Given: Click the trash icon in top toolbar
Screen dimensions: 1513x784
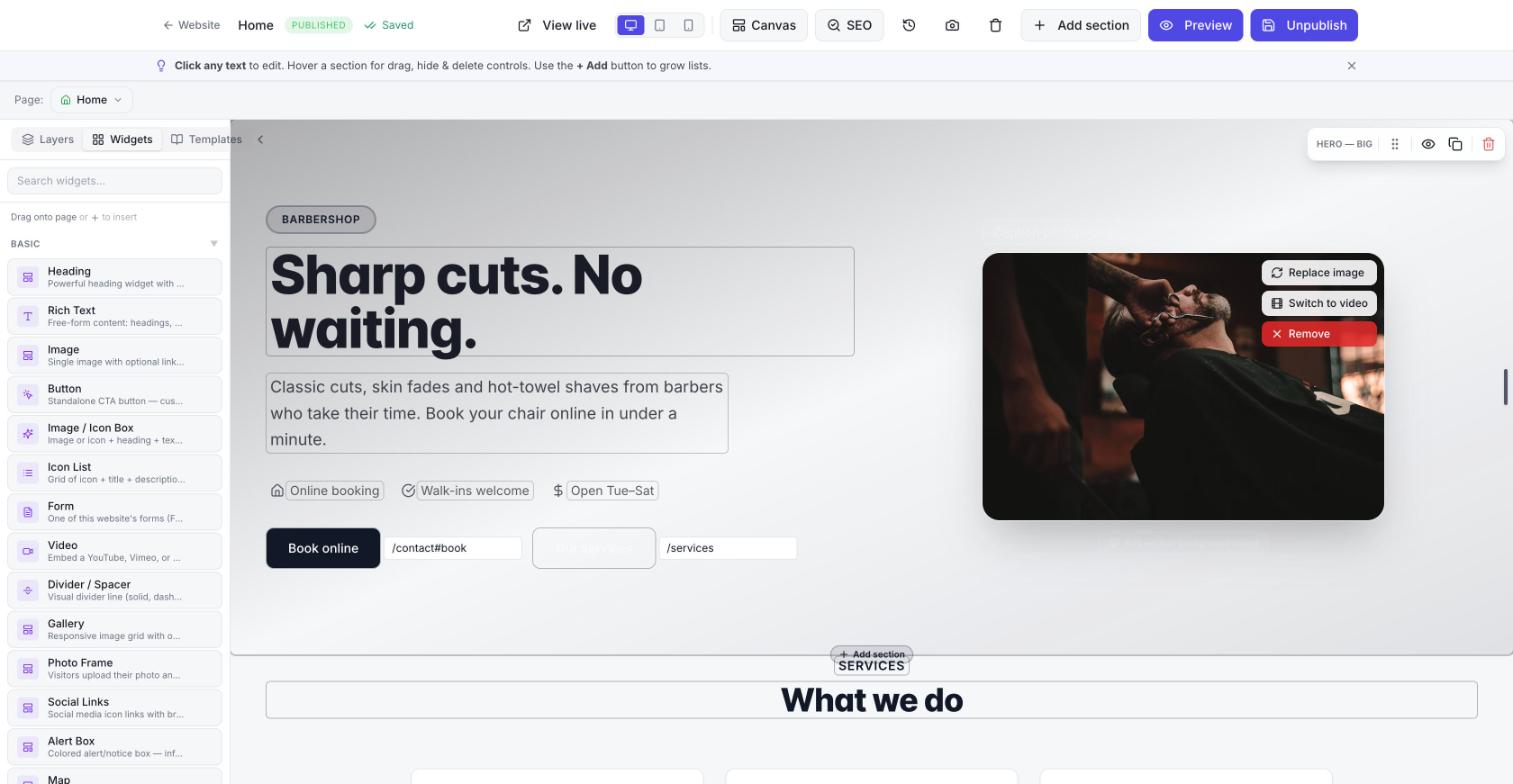Looking at the screenshot, I should [x=995, y=25].
